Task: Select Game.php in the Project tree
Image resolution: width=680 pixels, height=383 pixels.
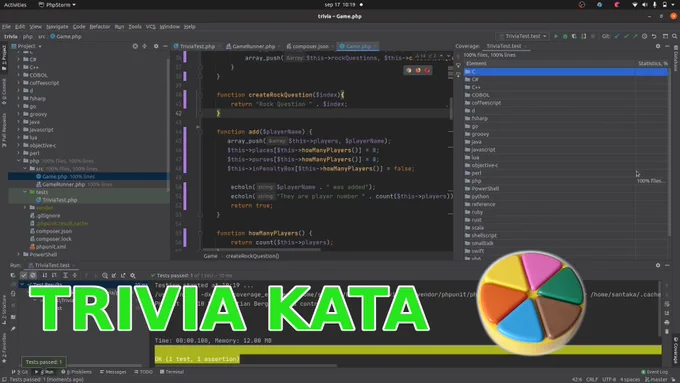Action: click(x=54, y=177)
